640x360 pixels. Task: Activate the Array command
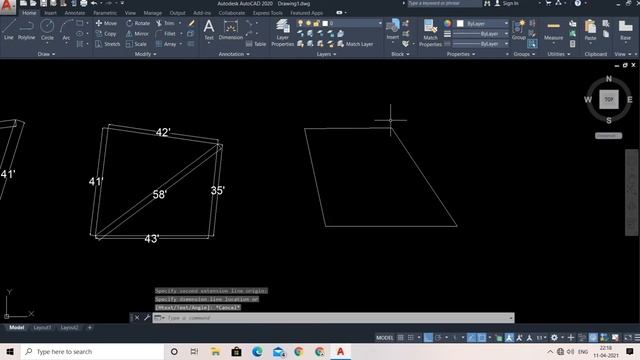coord(166,44)
